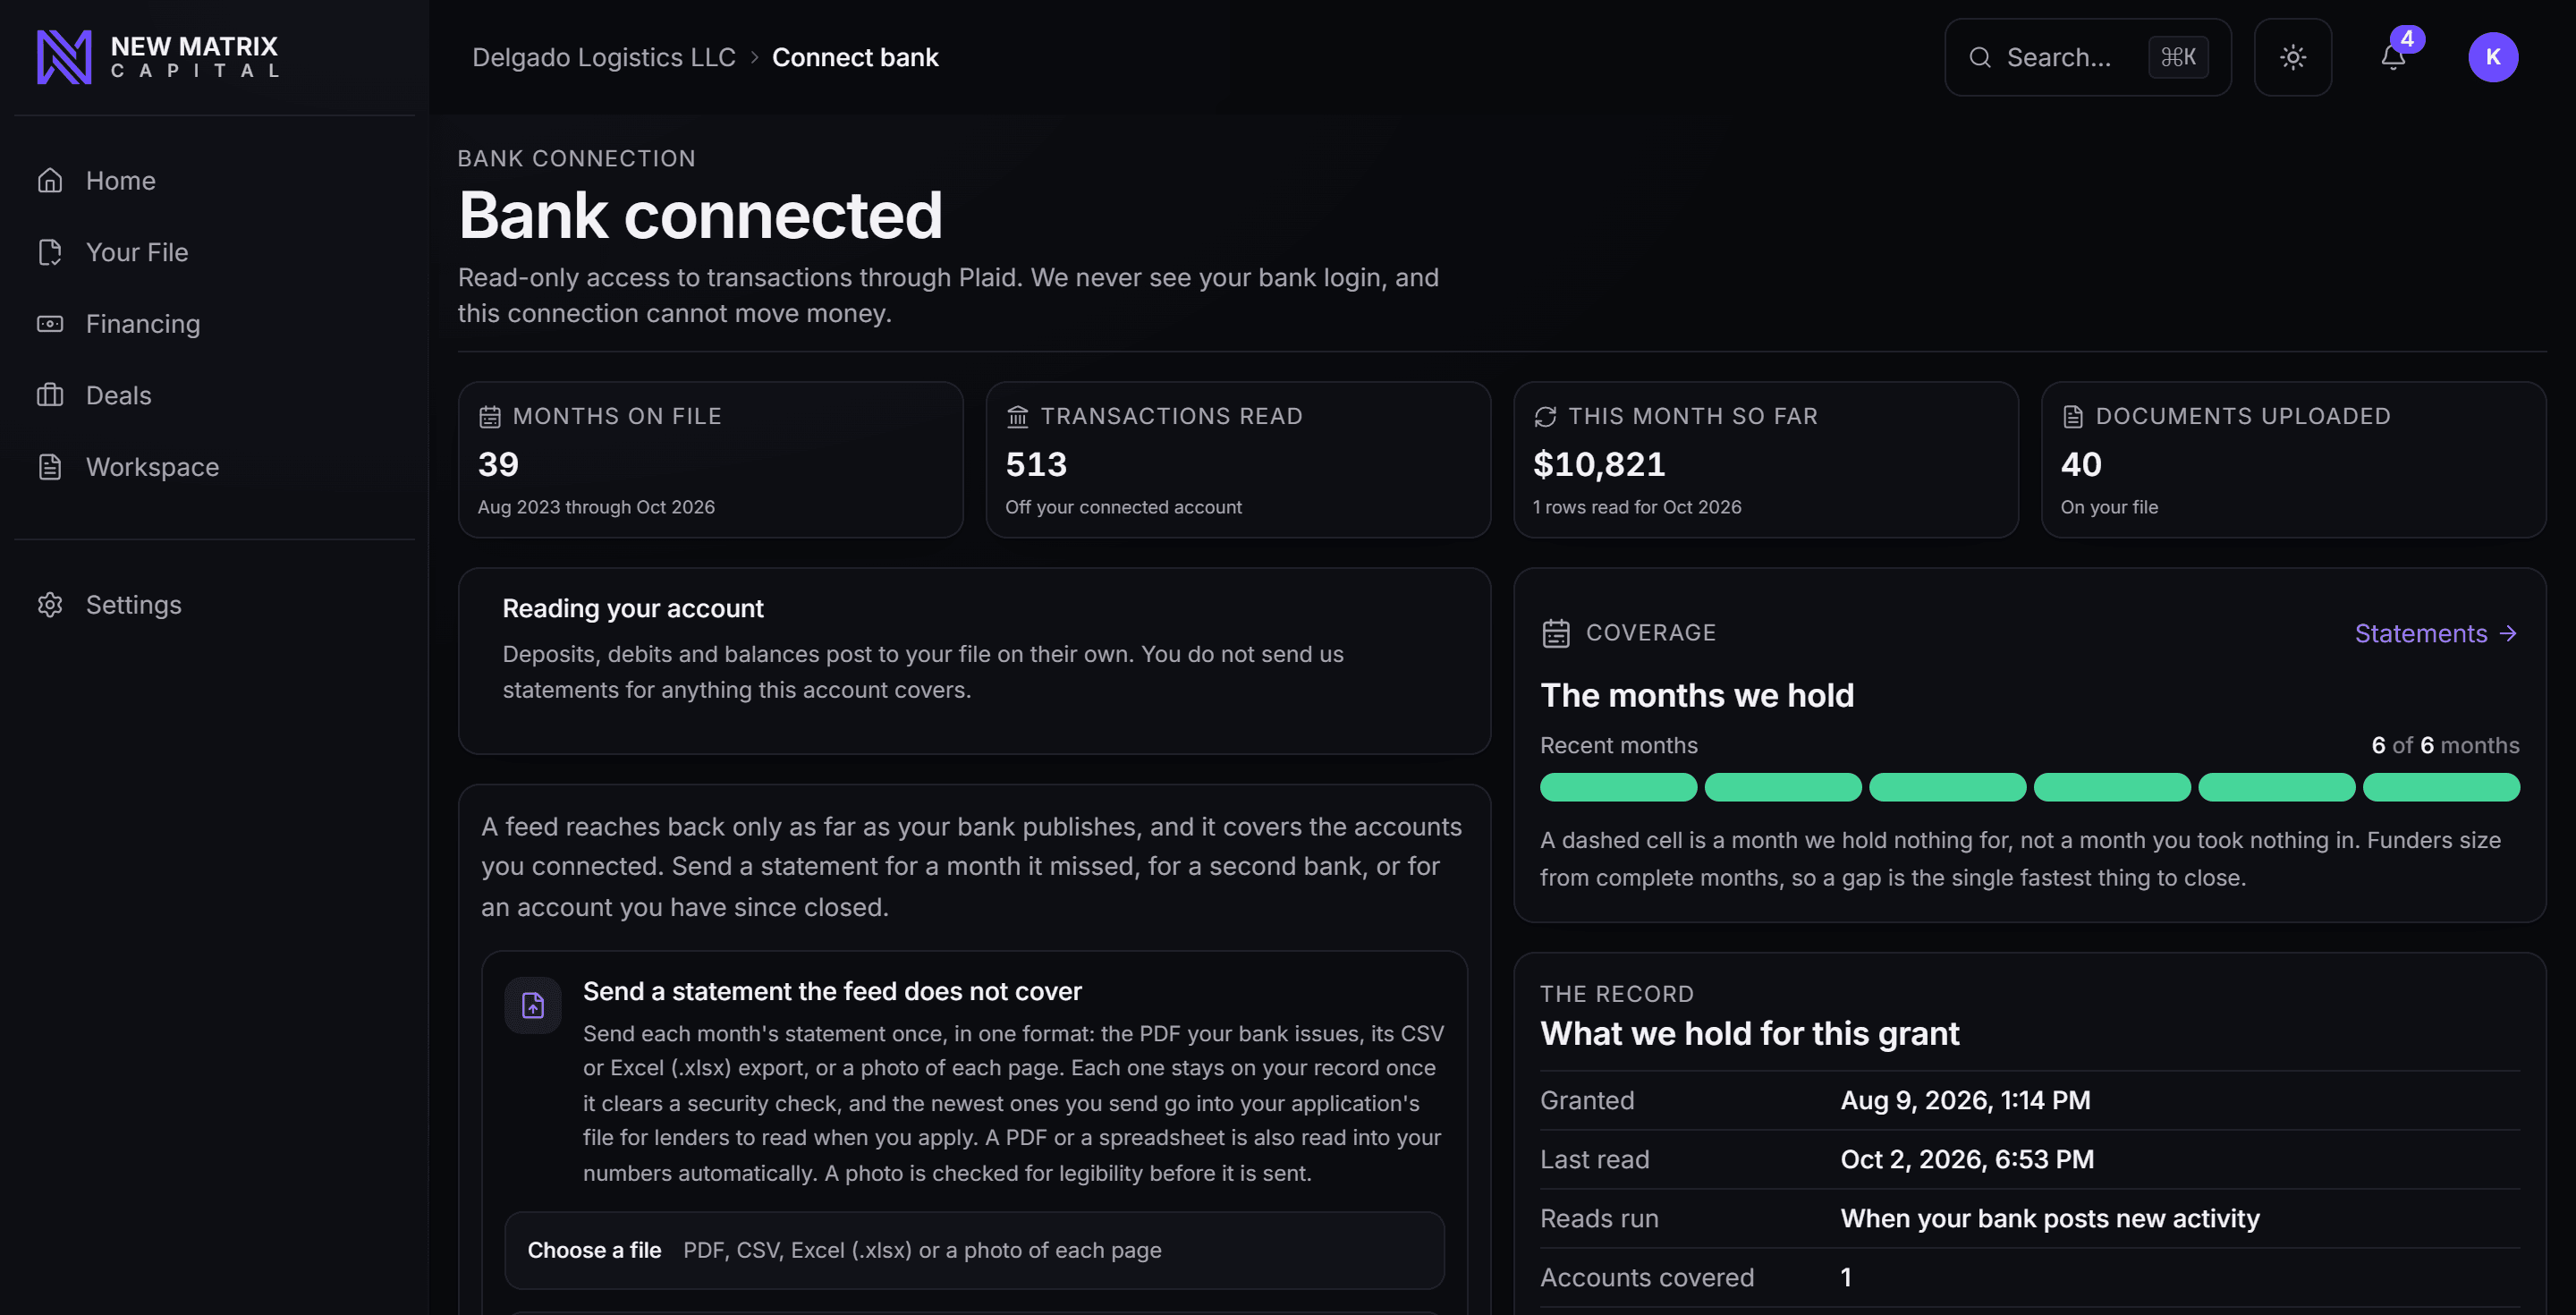Image resolution: width=2576 pixels, height=1315 pixels.
Task: Click the Connect bank breadcrumb
Action: point(855,57)
